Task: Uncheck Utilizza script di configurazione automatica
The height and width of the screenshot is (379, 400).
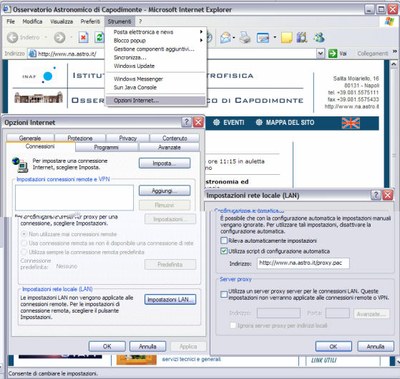Action: 224,251
